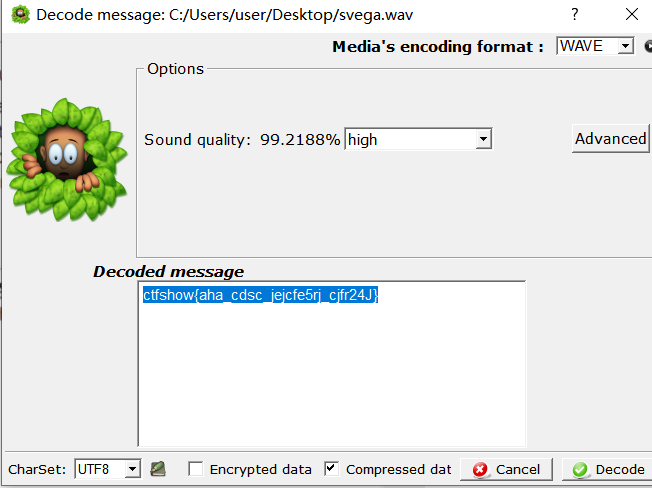Close the Decode message dialog window
Screen dimensions: 652x488
point(632,15)
